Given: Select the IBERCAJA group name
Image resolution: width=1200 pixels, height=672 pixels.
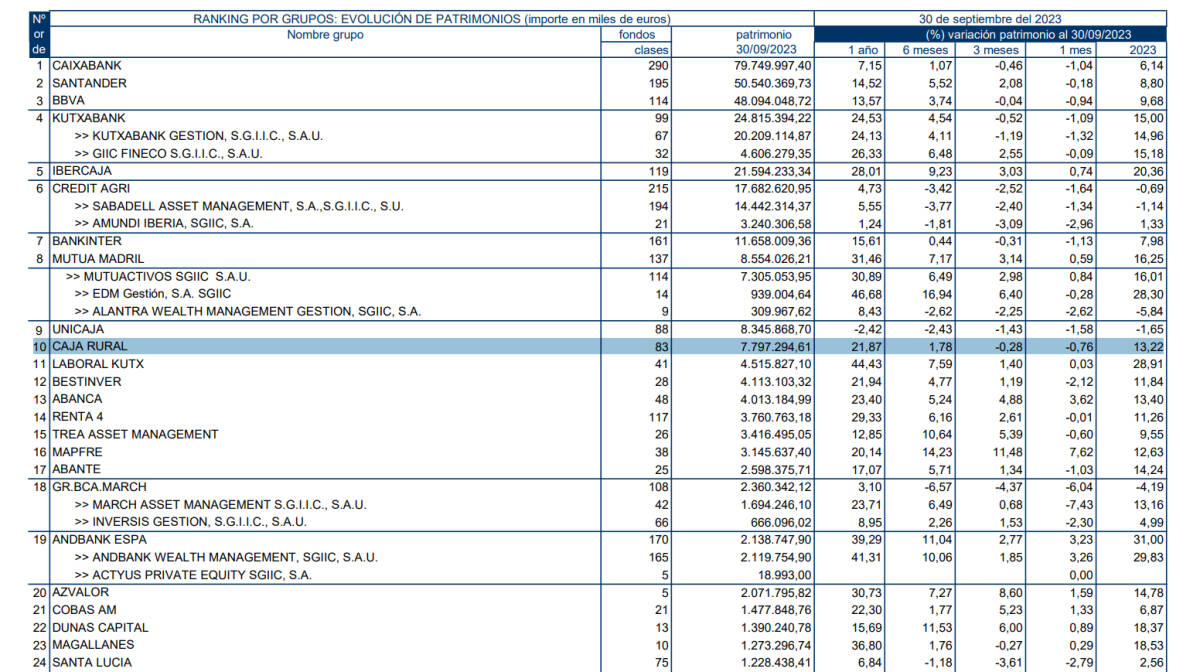Looking at the screenshot, I should 81,171.
